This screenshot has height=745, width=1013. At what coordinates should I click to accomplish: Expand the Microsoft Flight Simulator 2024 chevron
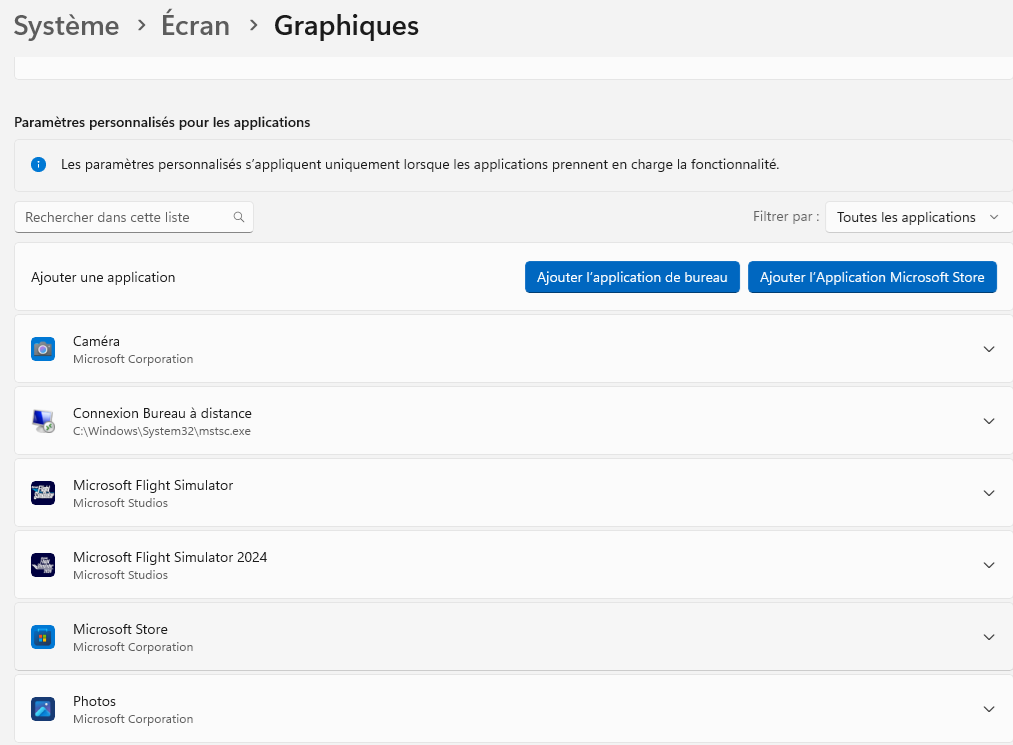coord(989,565)
